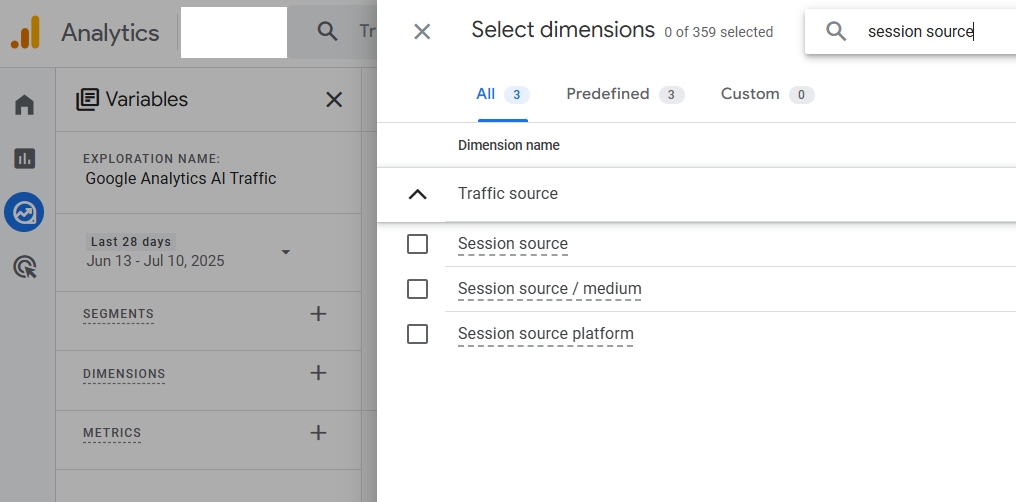Open the Home icon in sidebar

(24, 105)
